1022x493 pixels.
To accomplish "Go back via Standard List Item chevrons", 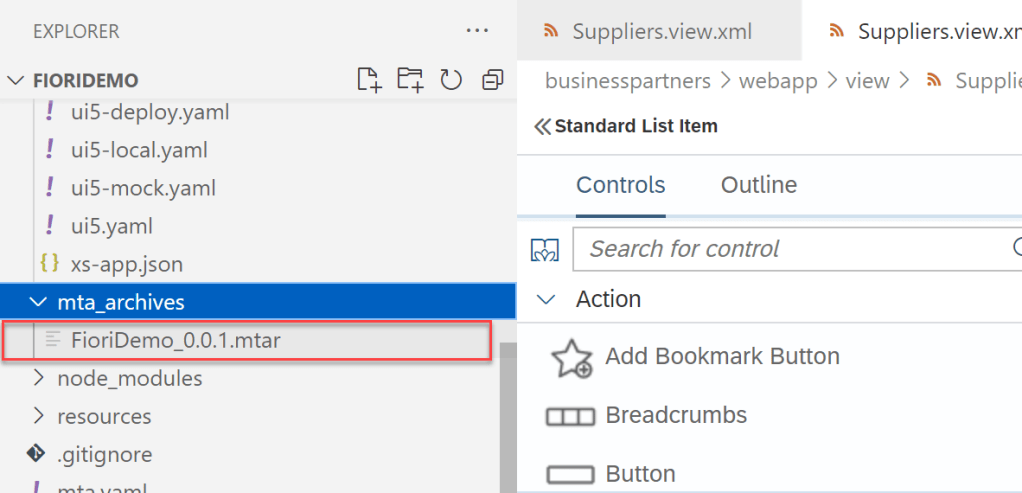I will click(x=543, y=127).
